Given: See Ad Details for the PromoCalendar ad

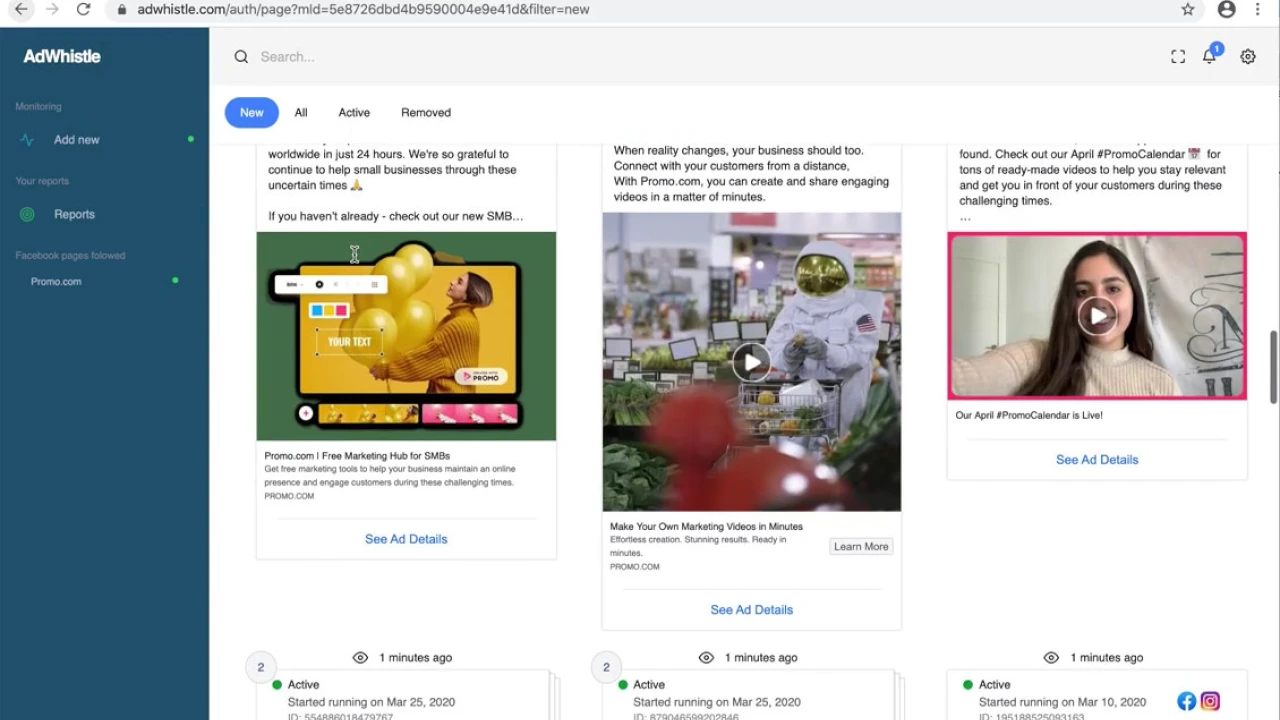Looking at the screenshot, I should tap(1097, 460).
